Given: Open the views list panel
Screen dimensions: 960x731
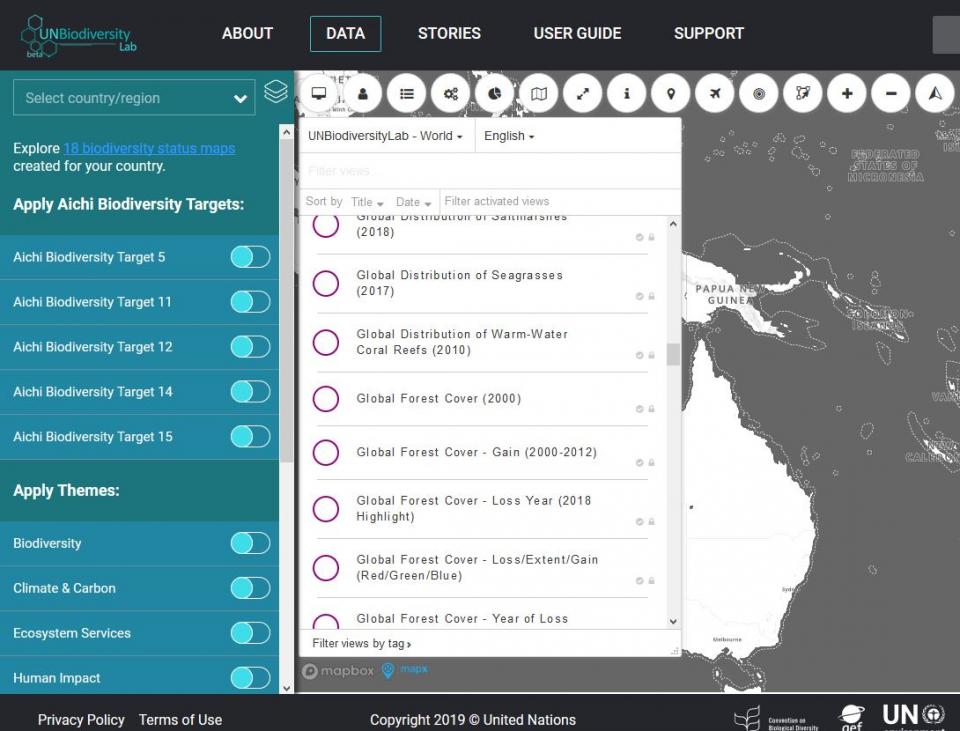Looking at the screenshot, I should pos(407,93).
